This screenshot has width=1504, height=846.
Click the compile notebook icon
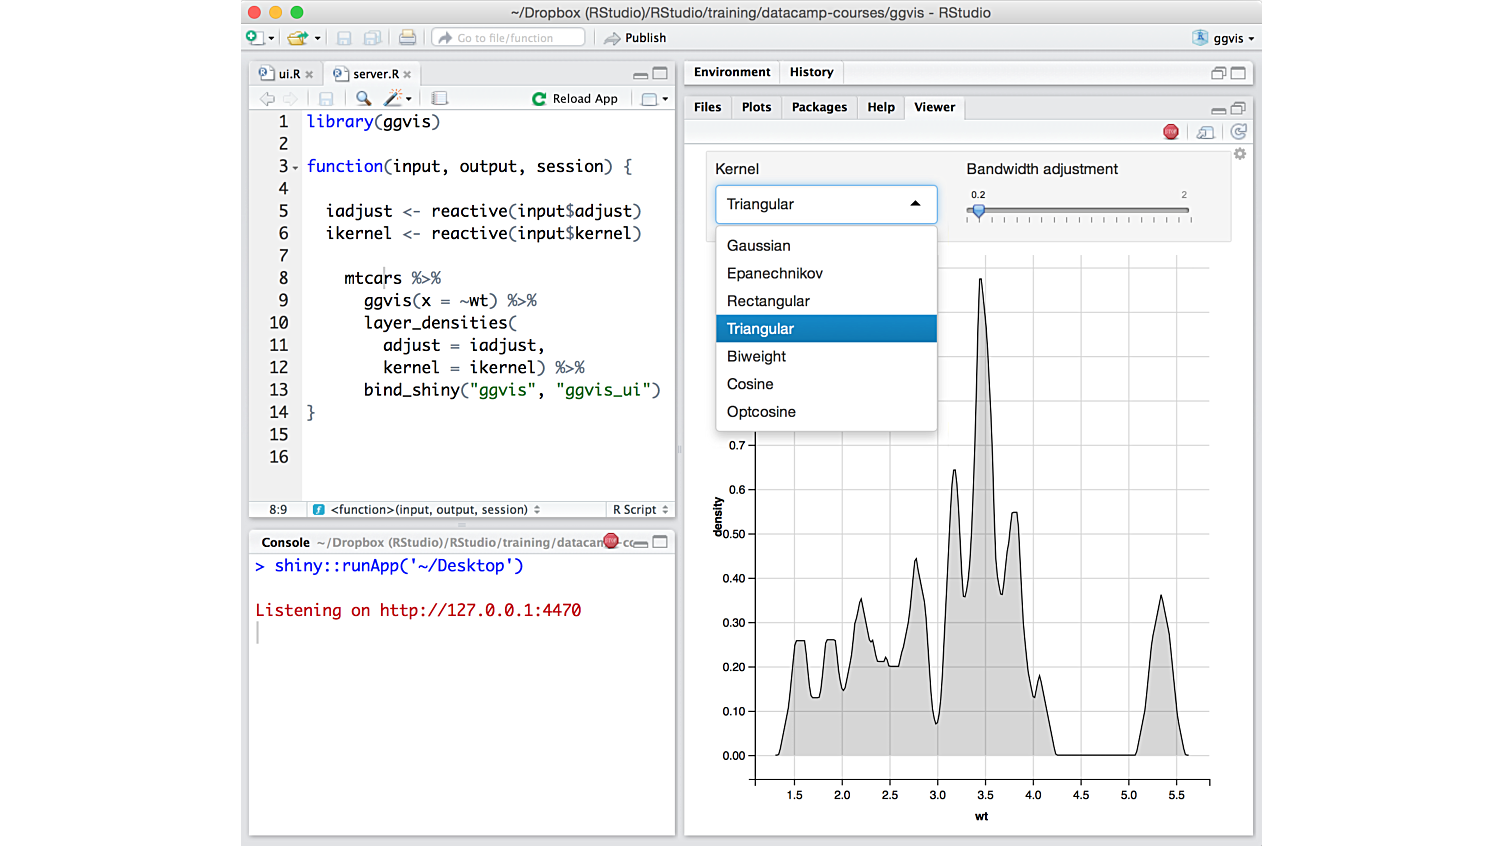coord(439,98)
